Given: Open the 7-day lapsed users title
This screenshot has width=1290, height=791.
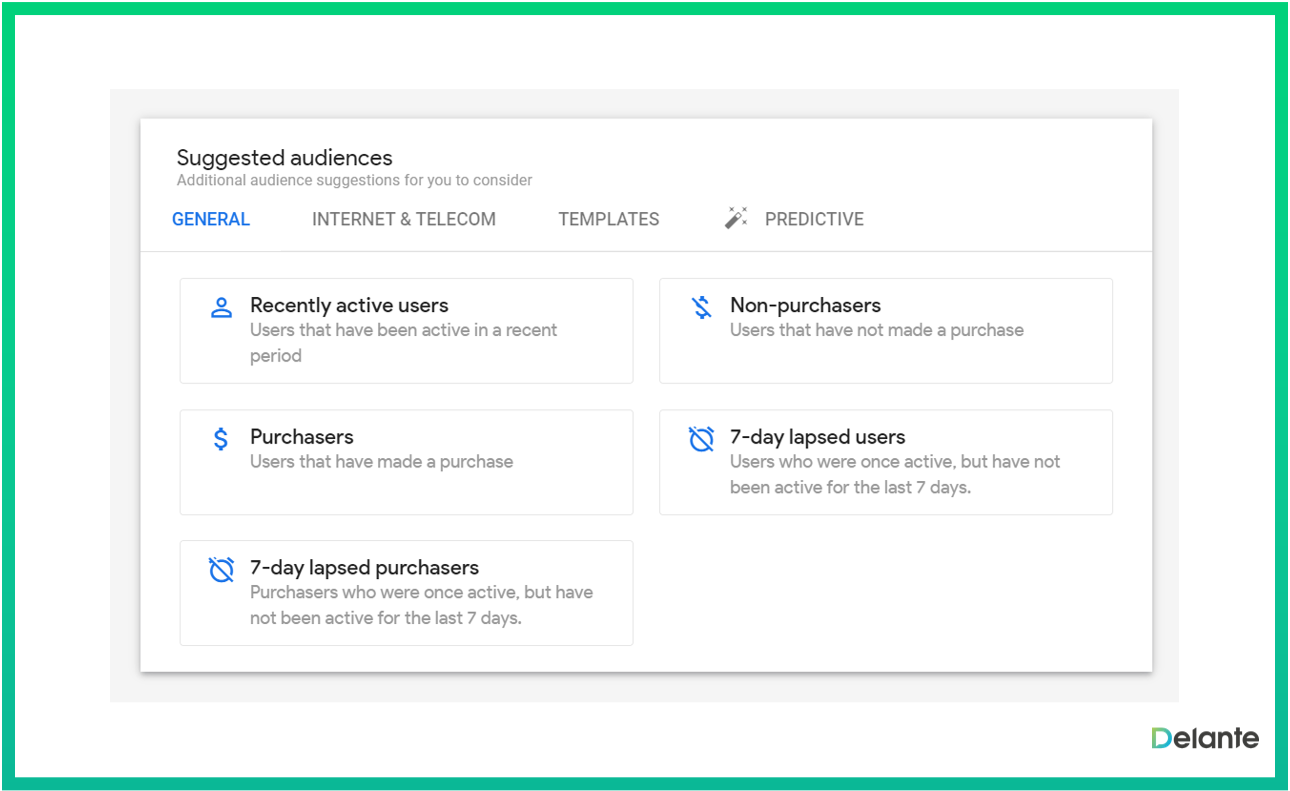Looking at the screenshot, I should [817, 437].
